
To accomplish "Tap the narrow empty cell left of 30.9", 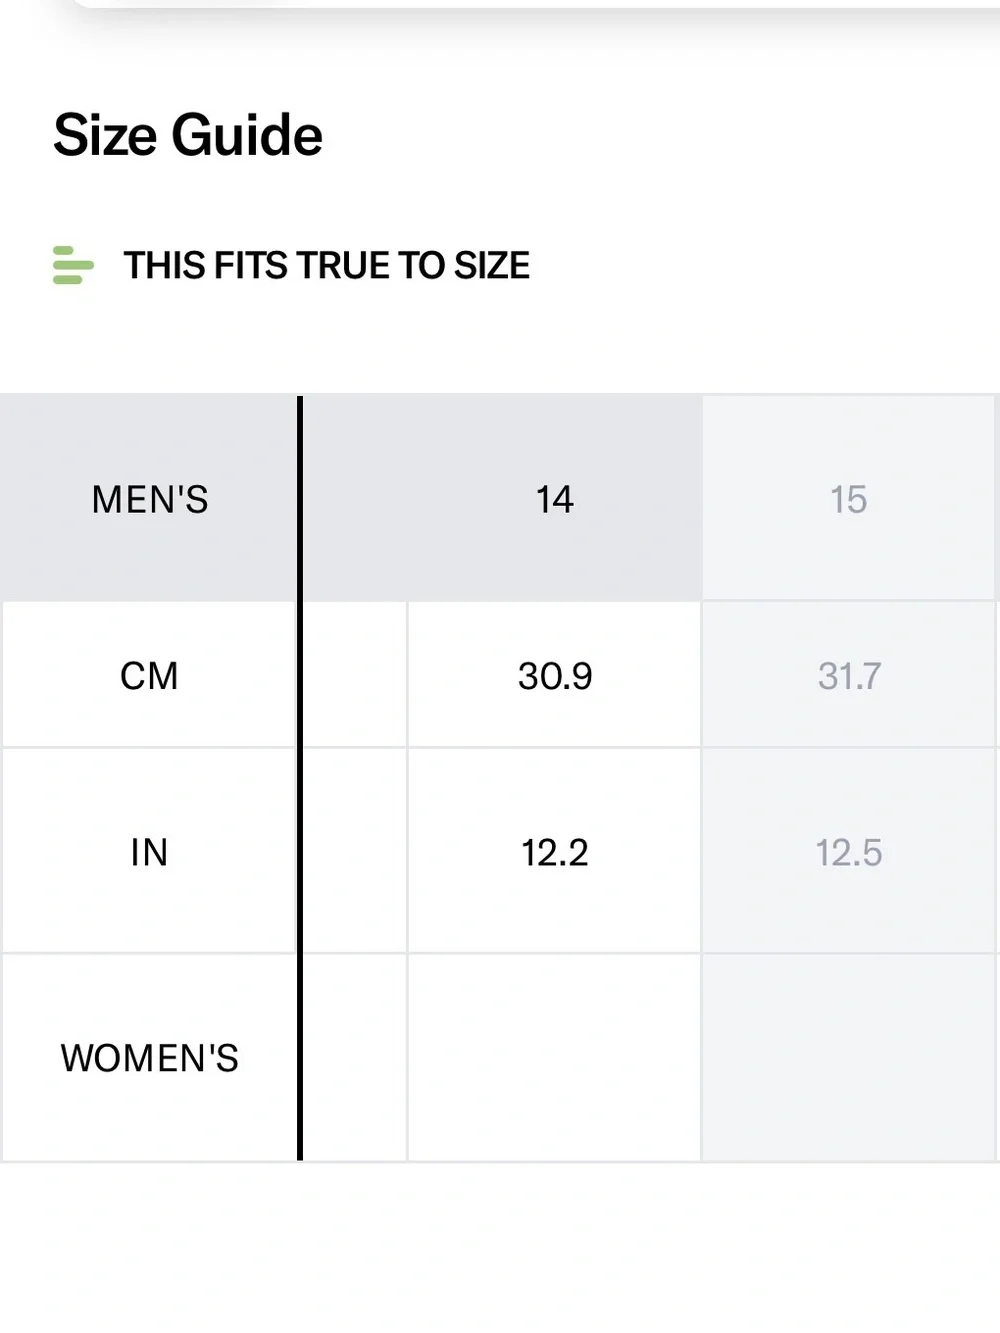I will (x=355, y=675).
